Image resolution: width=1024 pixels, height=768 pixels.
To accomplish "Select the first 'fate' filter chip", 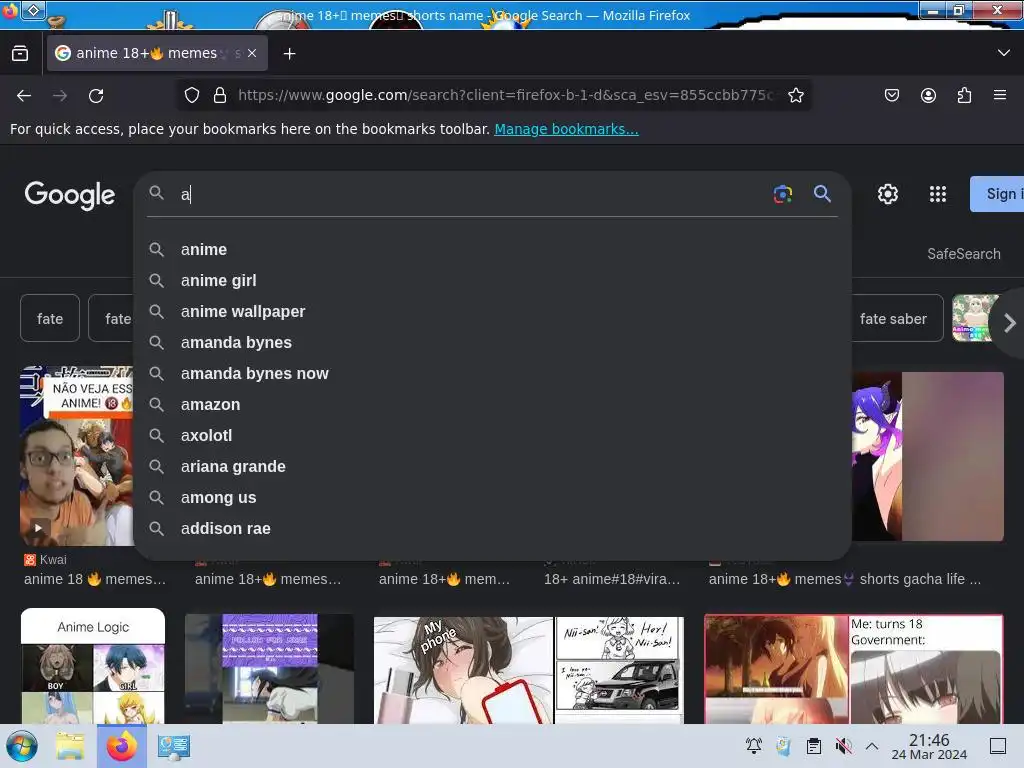I will point(50,319).
